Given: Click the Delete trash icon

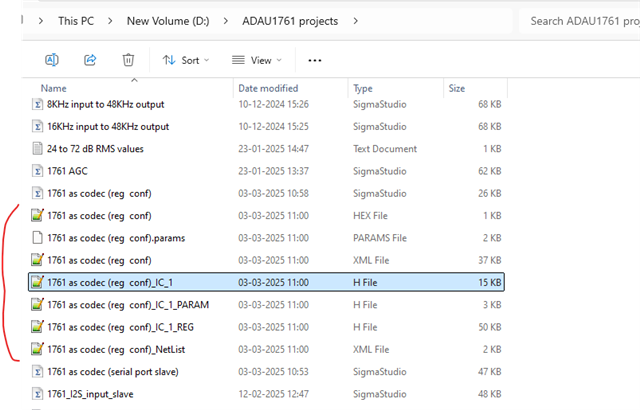Looking at the screenshot, I should [x=128, y=60].
